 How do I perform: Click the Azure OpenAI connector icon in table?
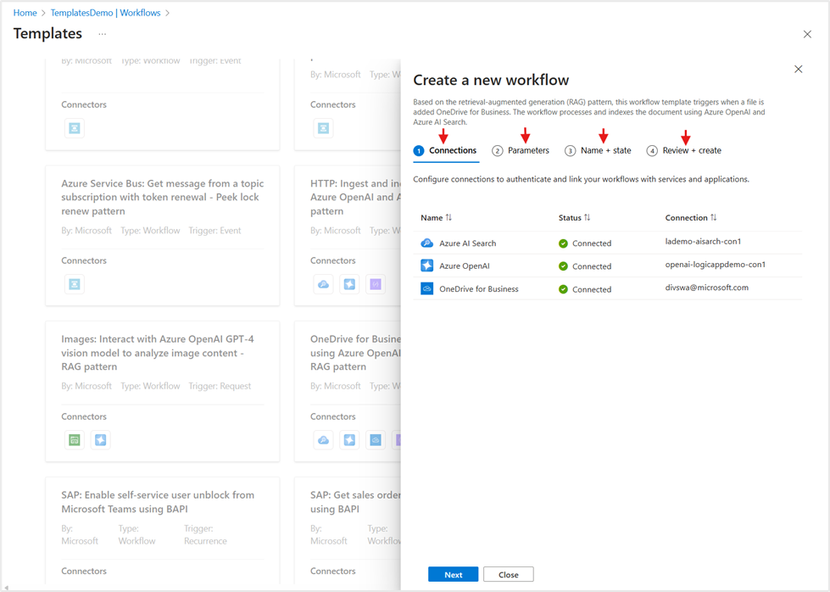point(427,265)
